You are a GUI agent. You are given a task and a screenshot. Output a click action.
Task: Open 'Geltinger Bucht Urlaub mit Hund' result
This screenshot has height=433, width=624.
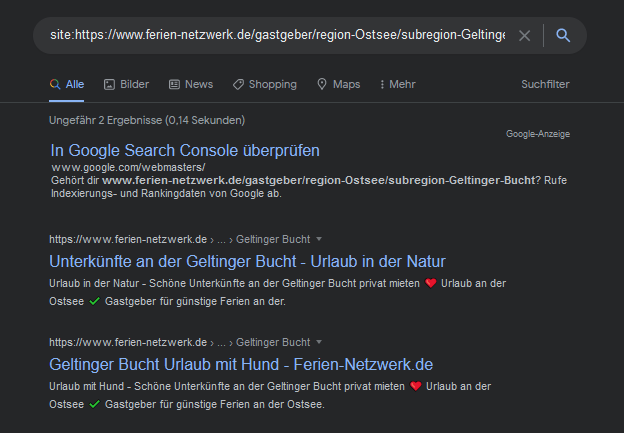[240, 364]
